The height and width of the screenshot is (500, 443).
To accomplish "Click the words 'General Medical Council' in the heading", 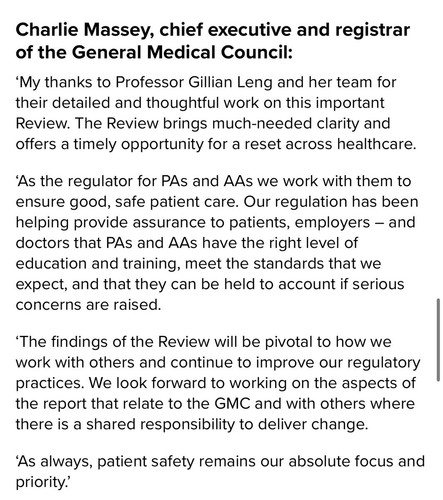I will (x=180, y=52).
